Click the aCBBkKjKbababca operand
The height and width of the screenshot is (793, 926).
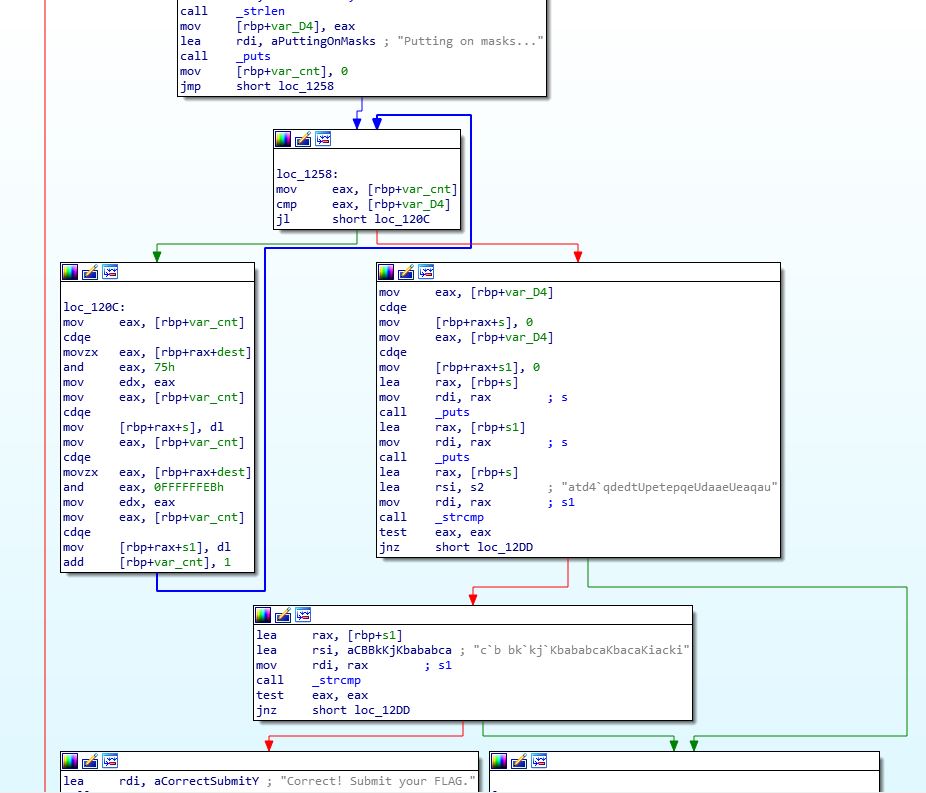tap(399, 650)
